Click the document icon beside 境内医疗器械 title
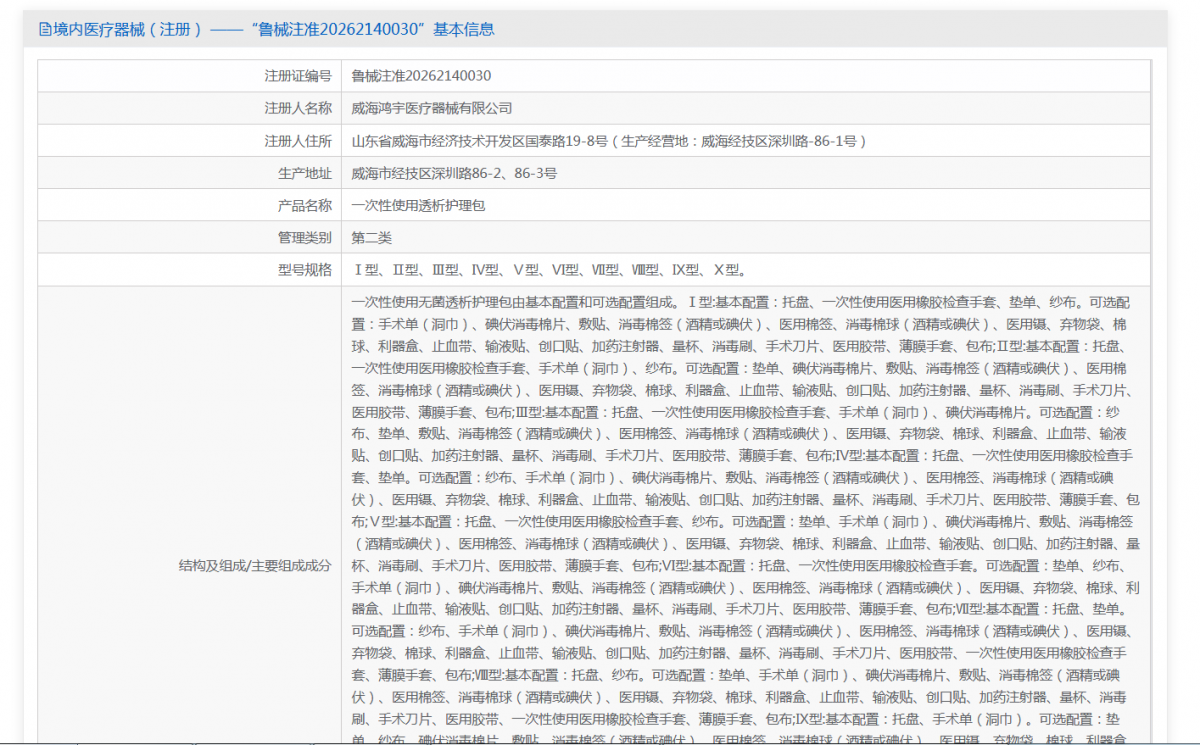This screenshot has height=745, width=1200. 45,30
